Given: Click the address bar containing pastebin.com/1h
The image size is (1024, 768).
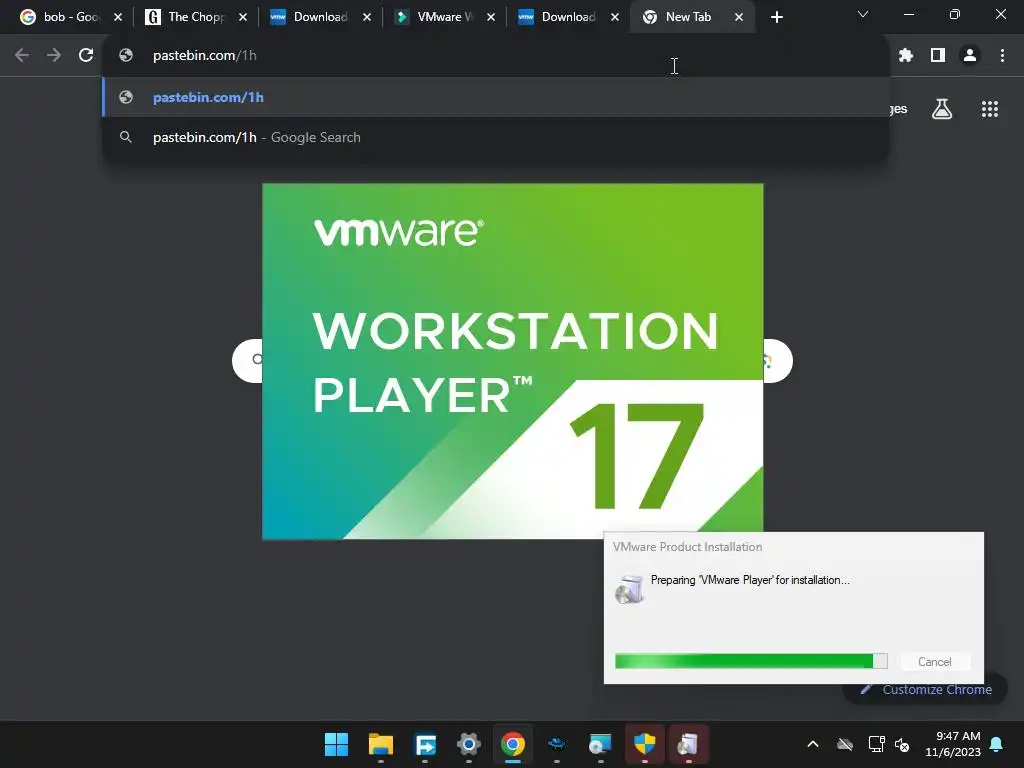Looking at the screenshot, I should [496, 56].
